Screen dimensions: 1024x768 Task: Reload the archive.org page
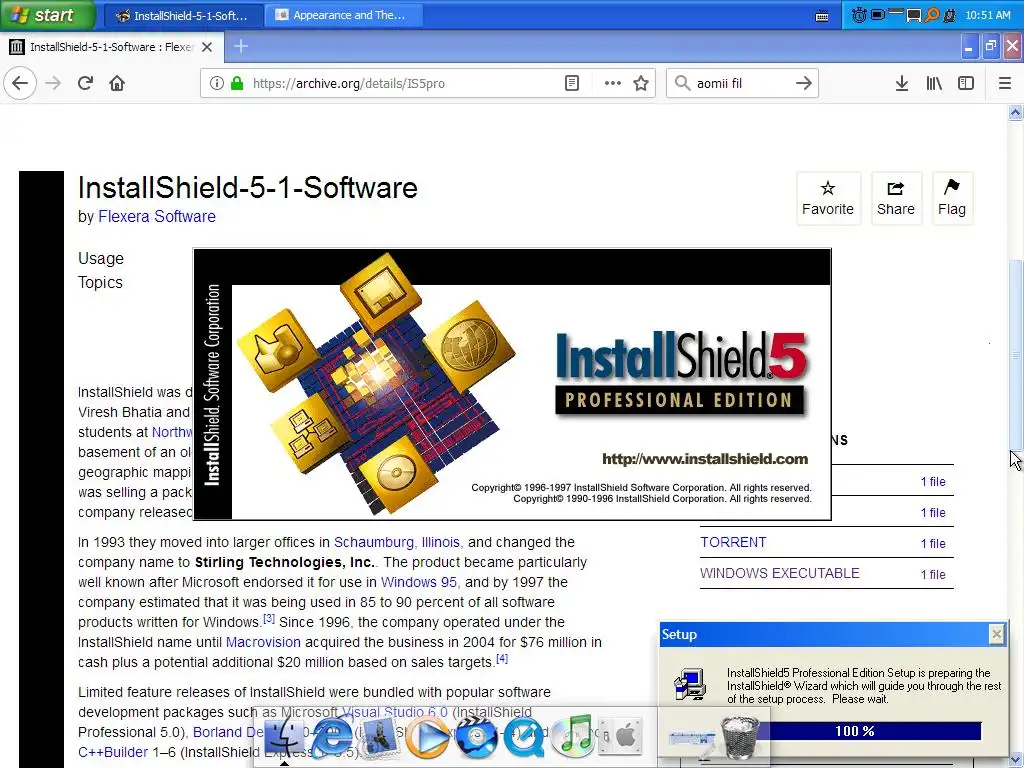(x=85, y=83)
